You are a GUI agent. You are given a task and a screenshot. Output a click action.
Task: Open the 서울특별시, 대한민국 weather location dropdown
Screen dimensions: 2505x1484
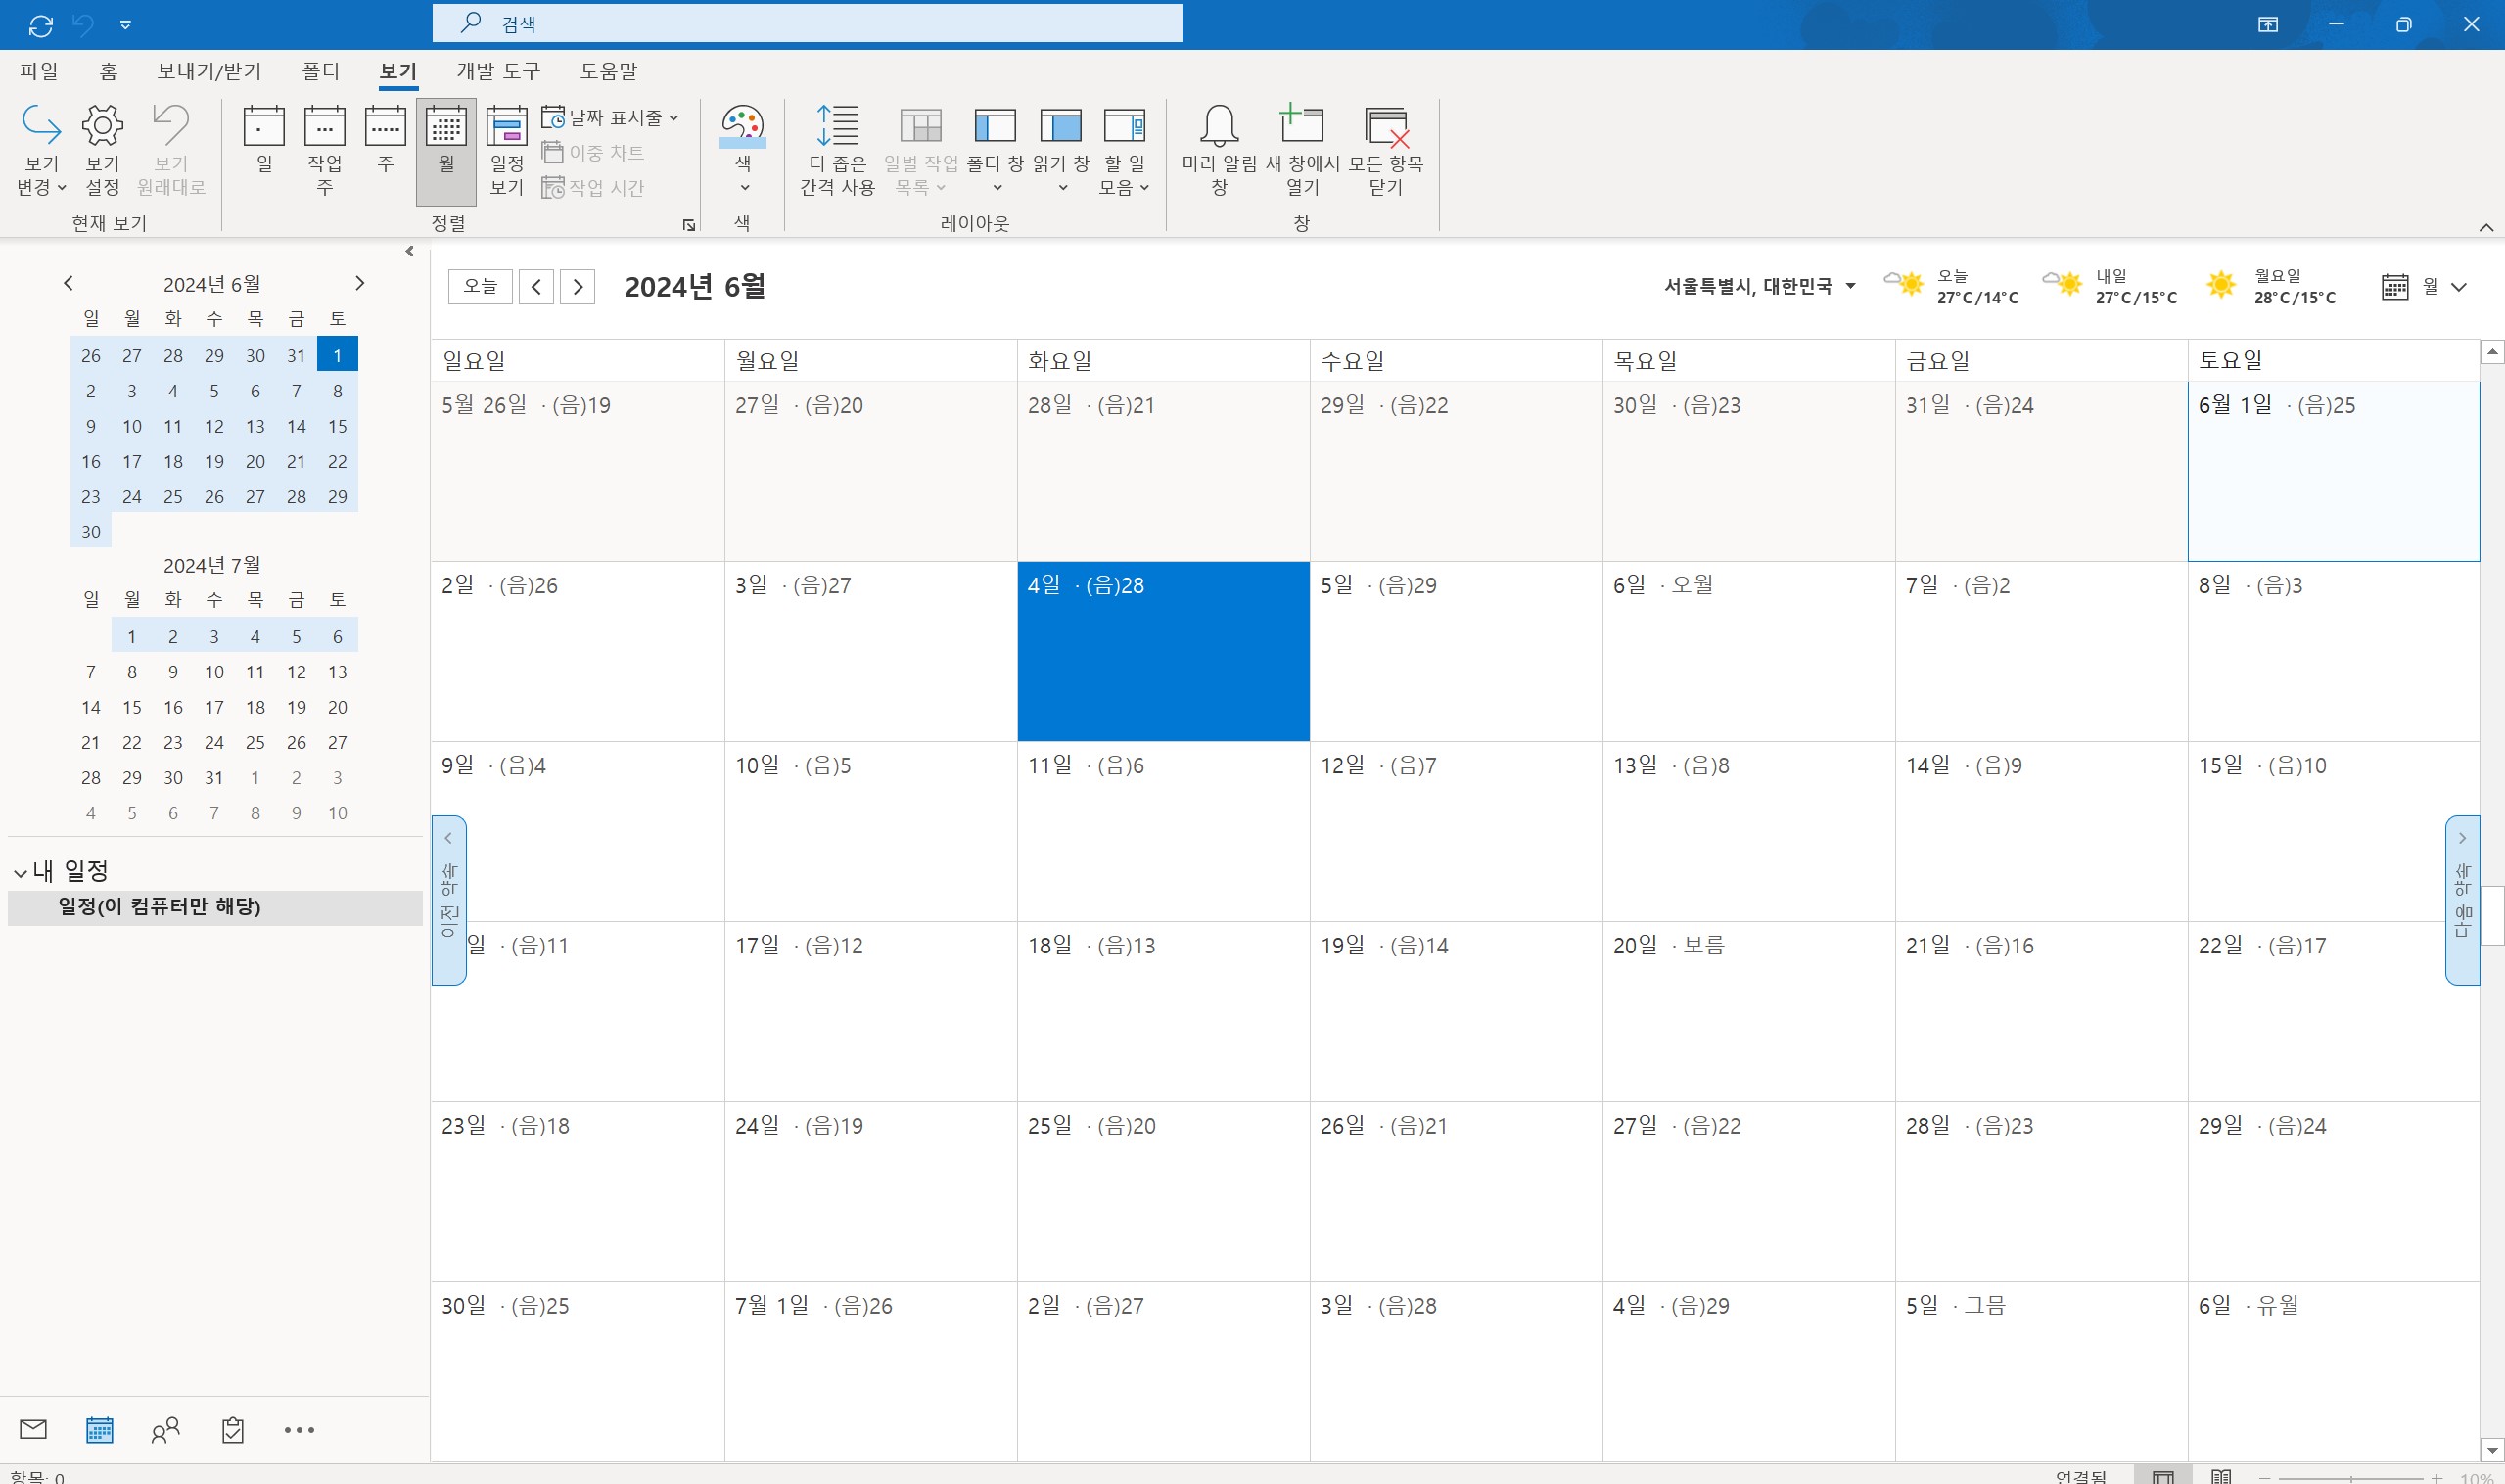click(1759, 286)
